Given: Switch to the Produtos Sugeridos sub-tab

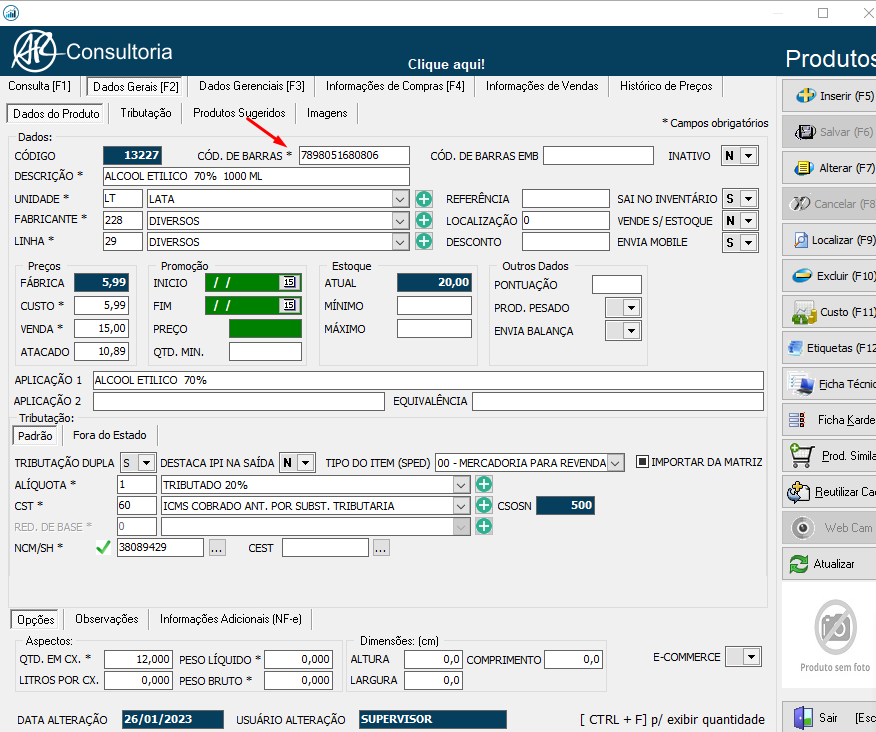Looking at the screenshot, I should click(239, 113).
